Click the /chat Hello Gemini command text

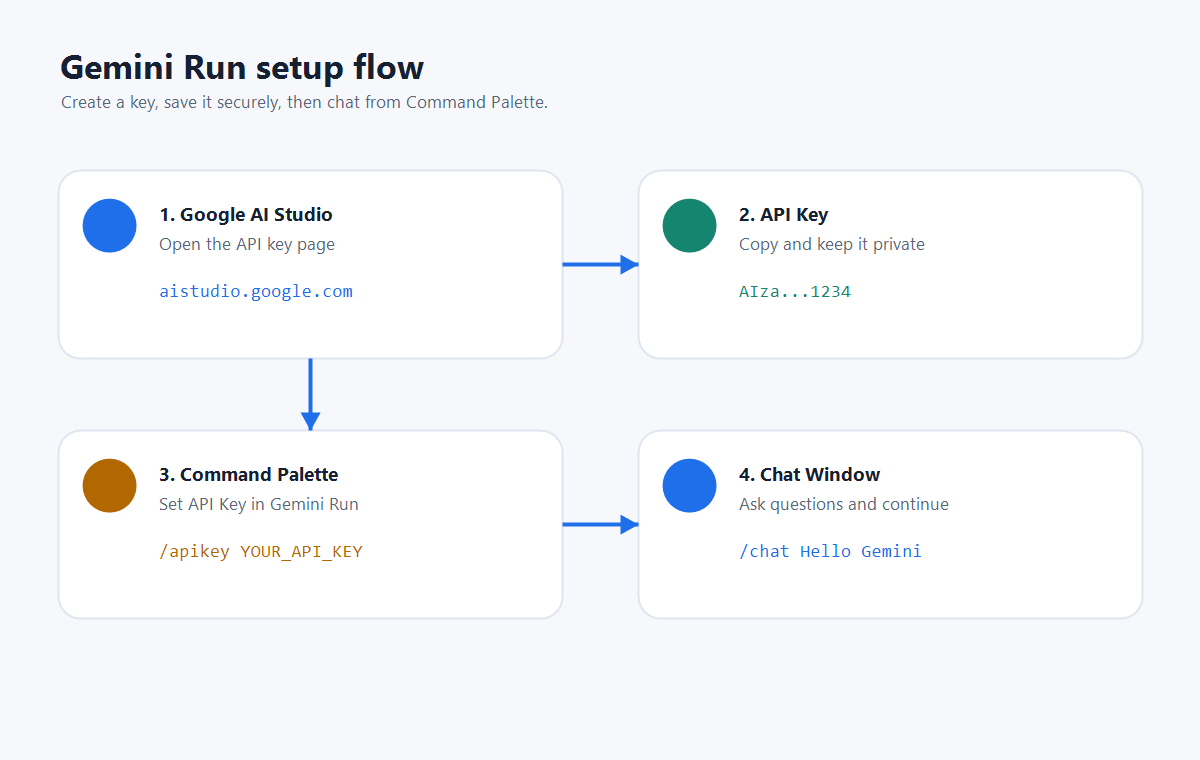[x=830, y=552]
